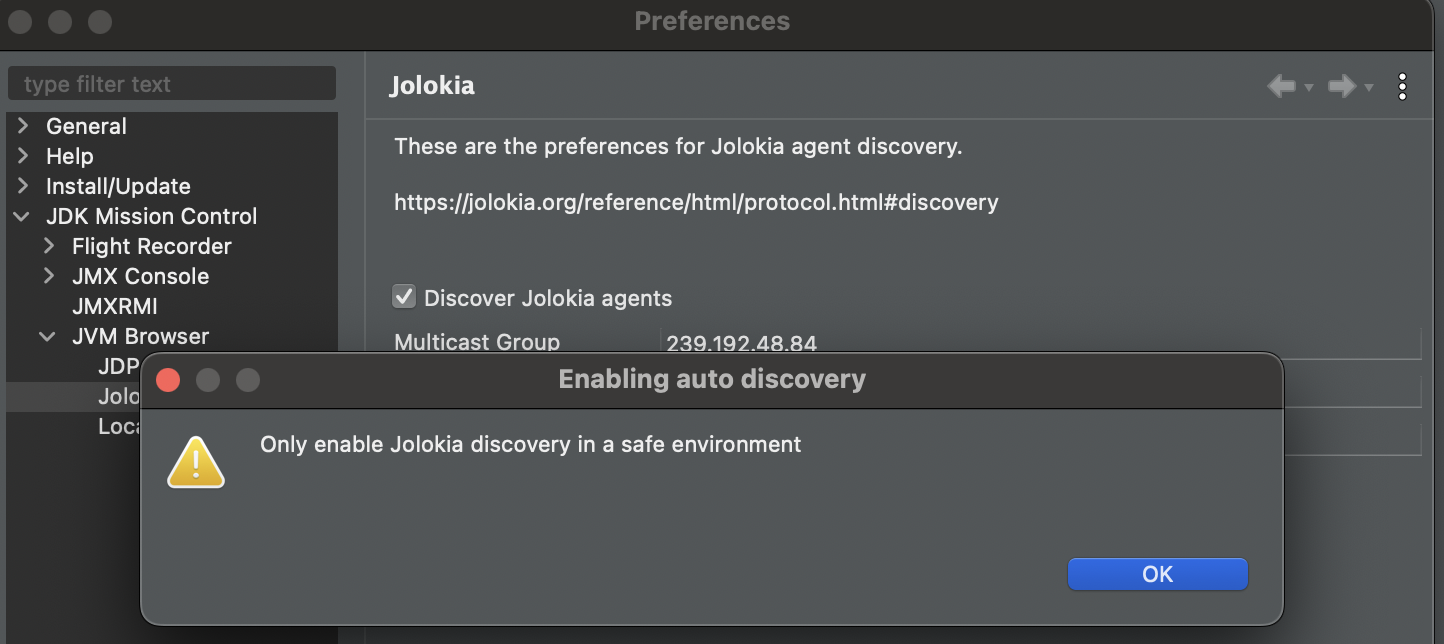This screenshot has height=644, width=1444.
Task: Click the yellow warning triangle icon
Action: pos(196,462)
